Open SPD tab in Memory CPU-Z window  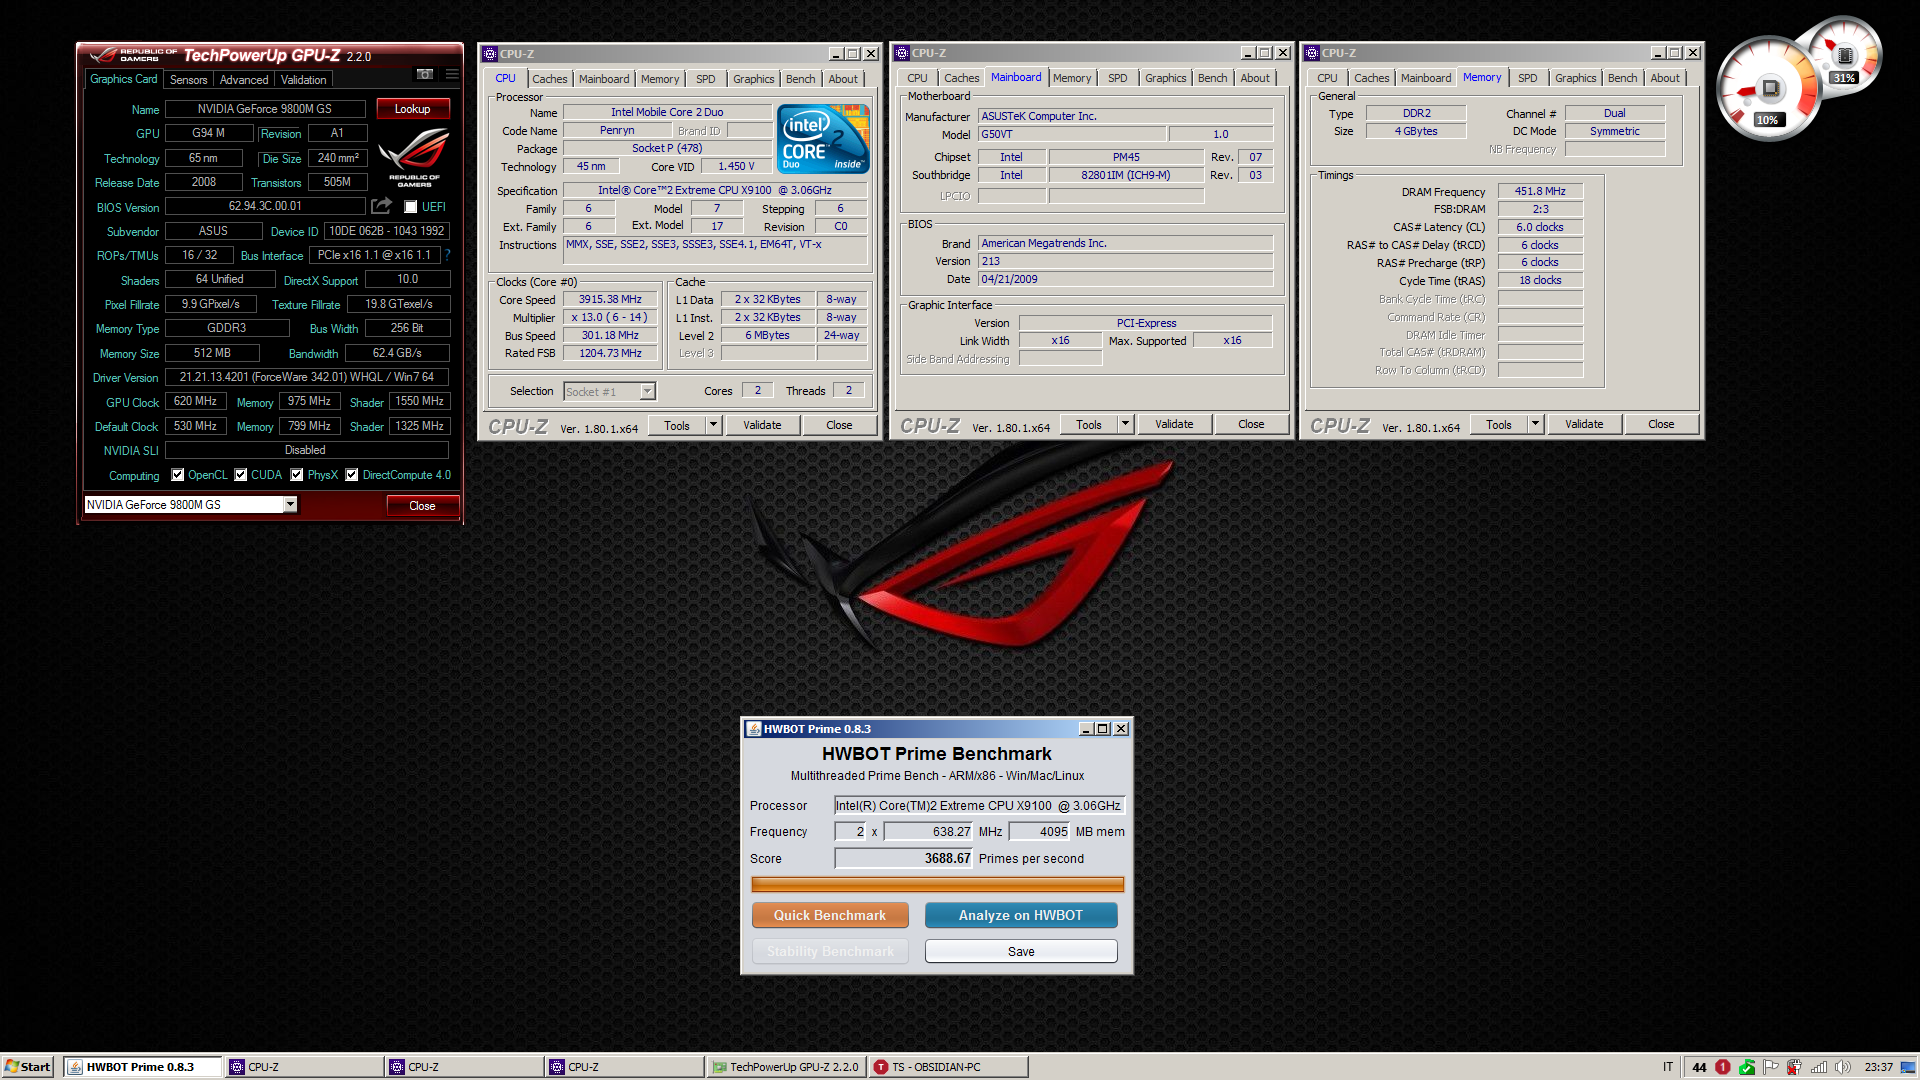pos(1527,78)
